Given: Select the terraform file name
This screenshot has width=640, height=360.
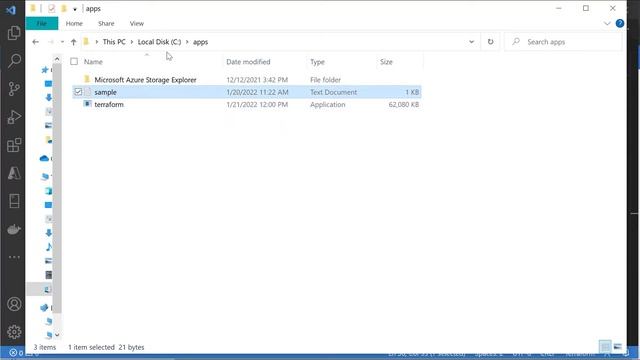Looking at the screenshot, I should (109, 104).
